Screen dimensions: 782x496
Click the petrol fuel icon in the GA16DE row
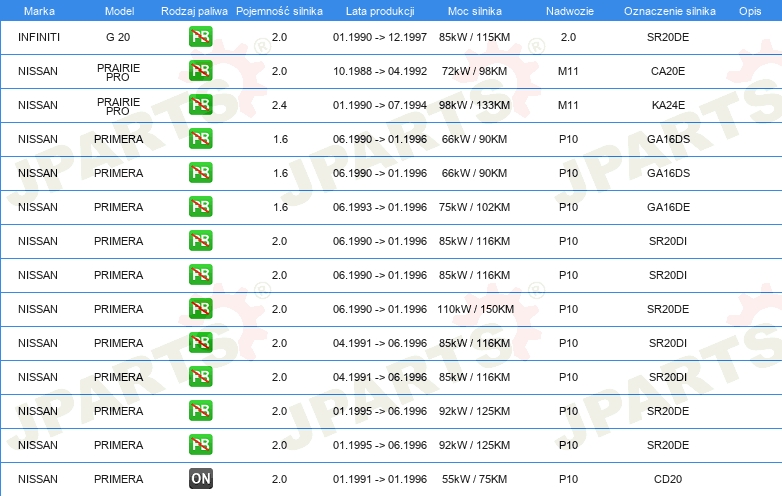(200, 206)
